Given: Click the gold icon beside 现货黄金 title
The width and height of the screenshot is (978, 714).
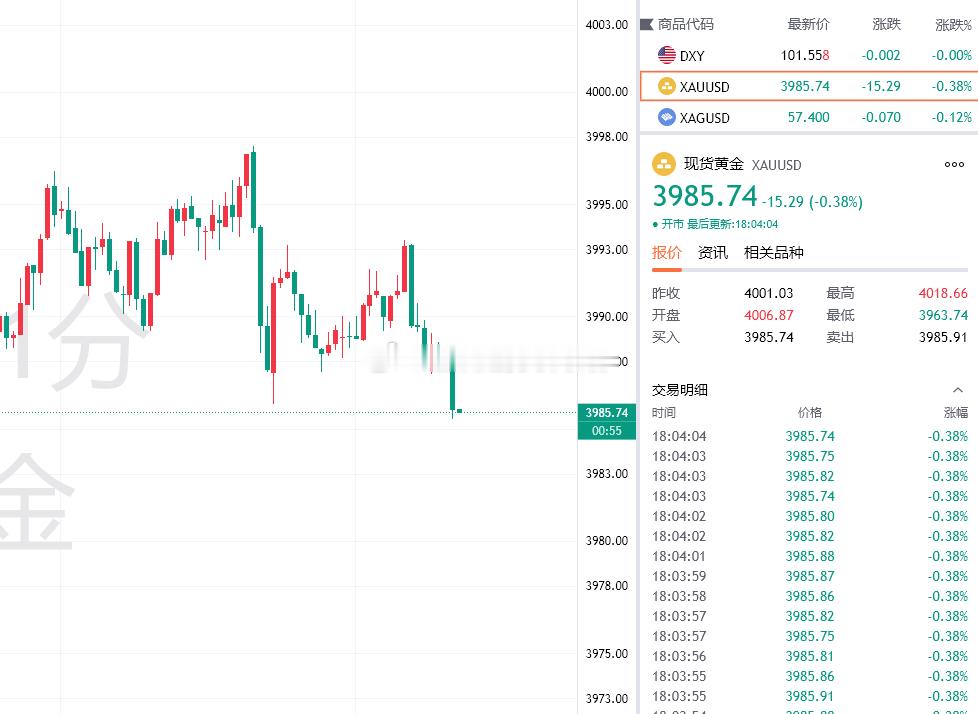Looking at the screenshot, I should point(664,165).
